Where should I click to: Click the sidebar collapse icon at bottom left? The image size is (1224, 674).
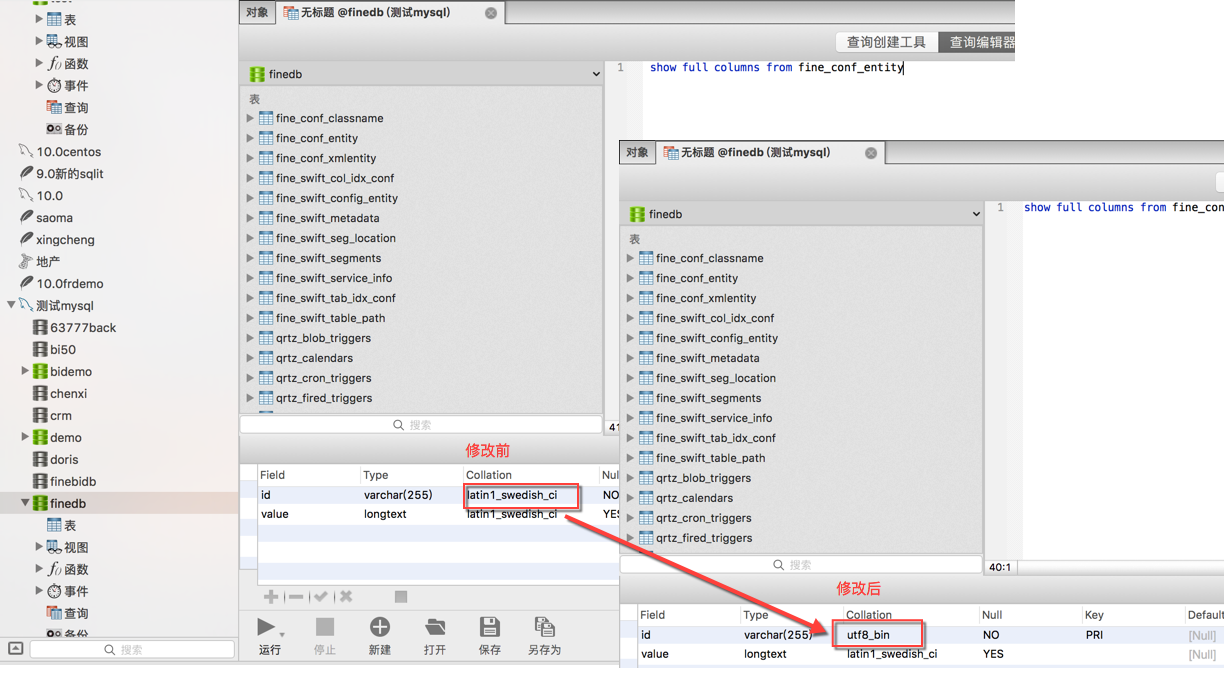[x=16, y=649]
